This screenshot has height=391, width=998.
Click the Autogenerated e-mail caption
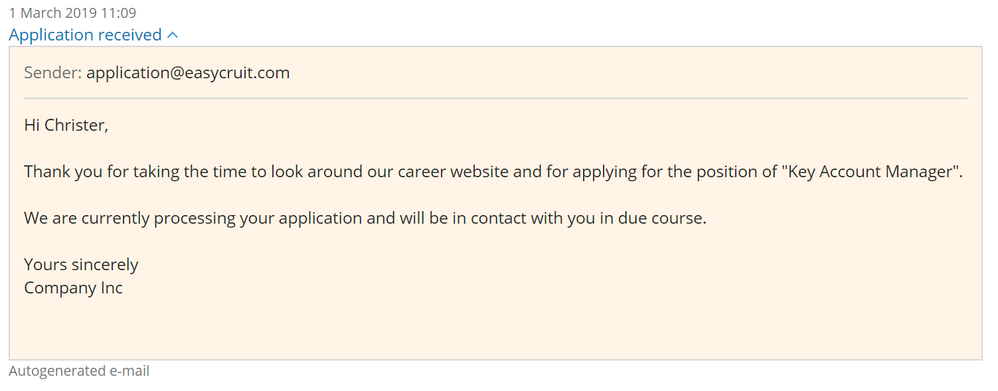[79, 371]
